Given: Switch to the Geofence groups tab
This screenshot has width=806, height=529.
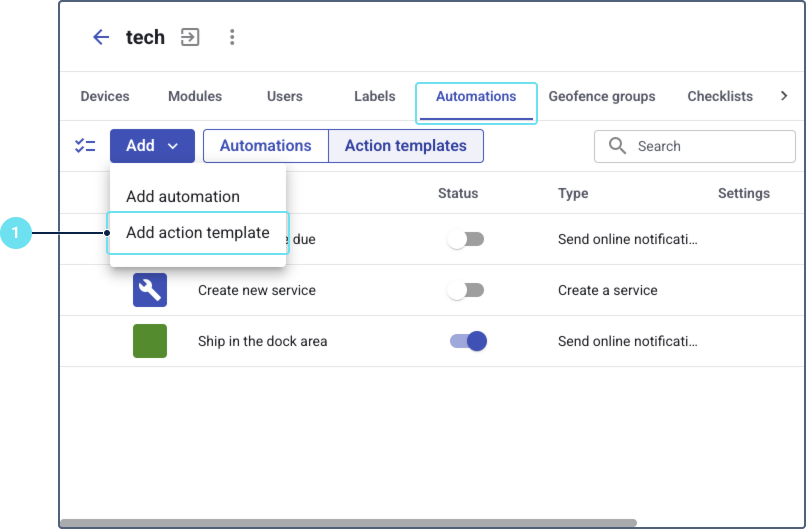Looking at the screenshot, I should 602,97.
